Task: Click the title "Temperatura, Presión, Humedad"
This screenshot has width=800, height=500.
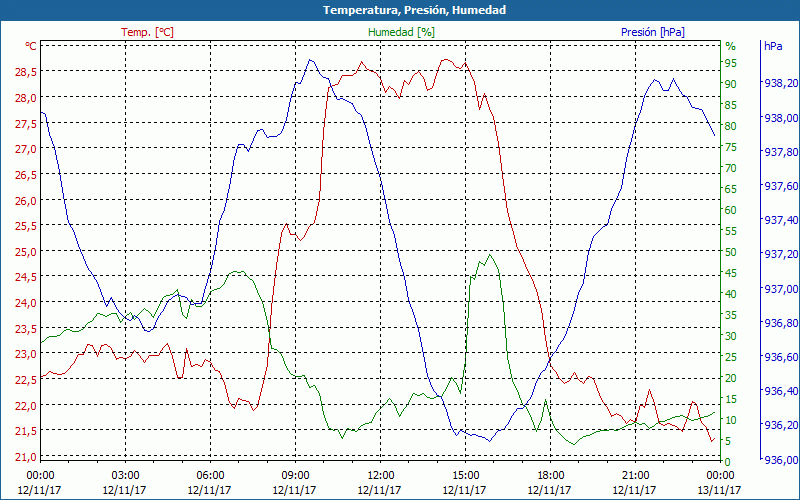Action: point(414,10)
